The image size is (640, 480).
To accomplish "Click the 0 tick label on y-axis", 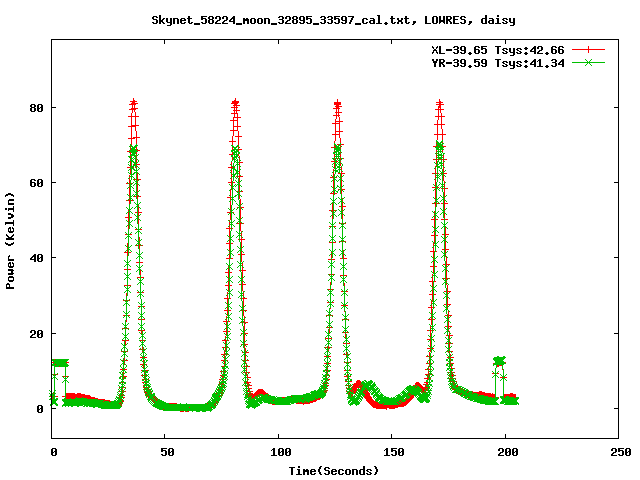I will coord(40,409).
